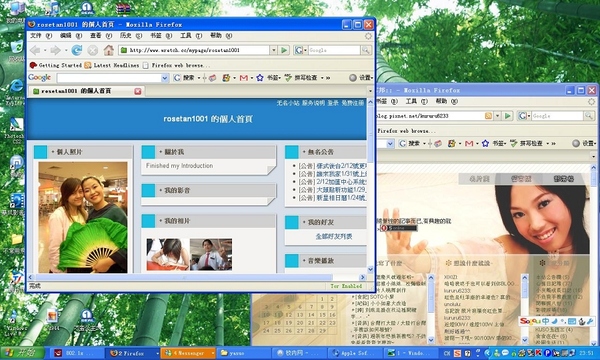This screenshot has height=360, width=600.
Task: Click Sogou input method toolbar logo
Action: [530, 321]
